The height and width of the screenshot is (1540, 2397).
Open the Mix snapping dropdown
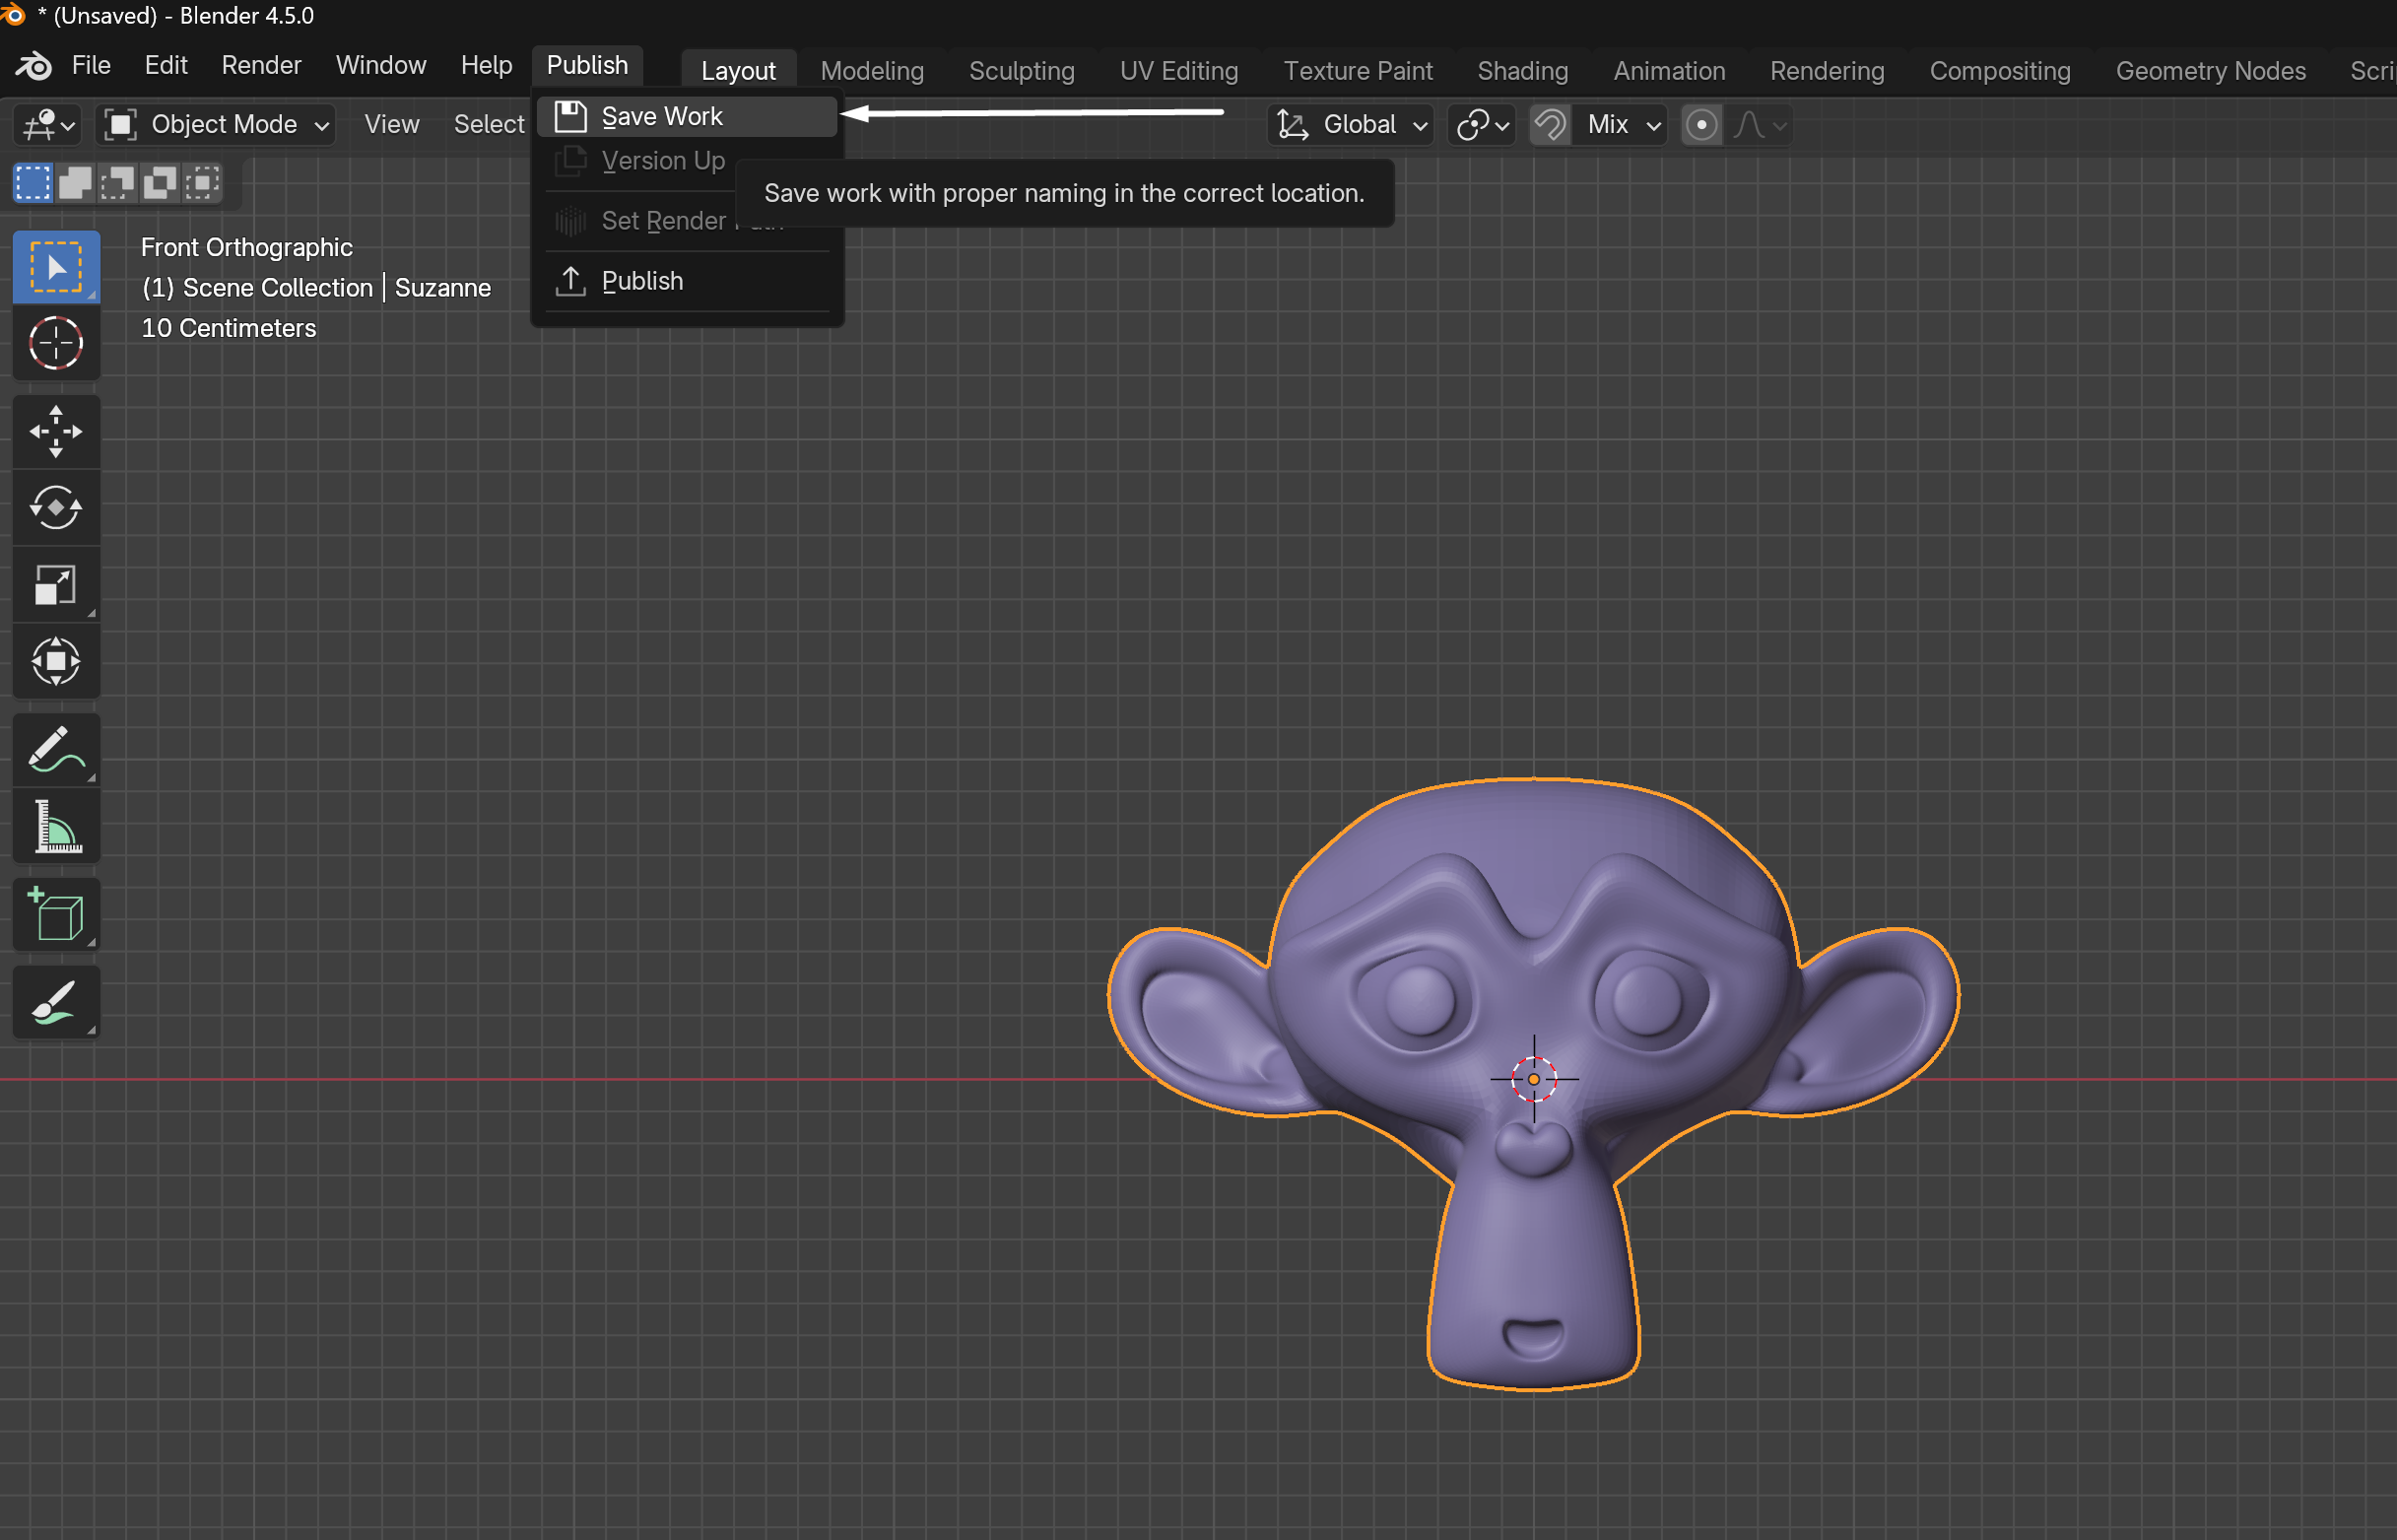click(1620, 125)
